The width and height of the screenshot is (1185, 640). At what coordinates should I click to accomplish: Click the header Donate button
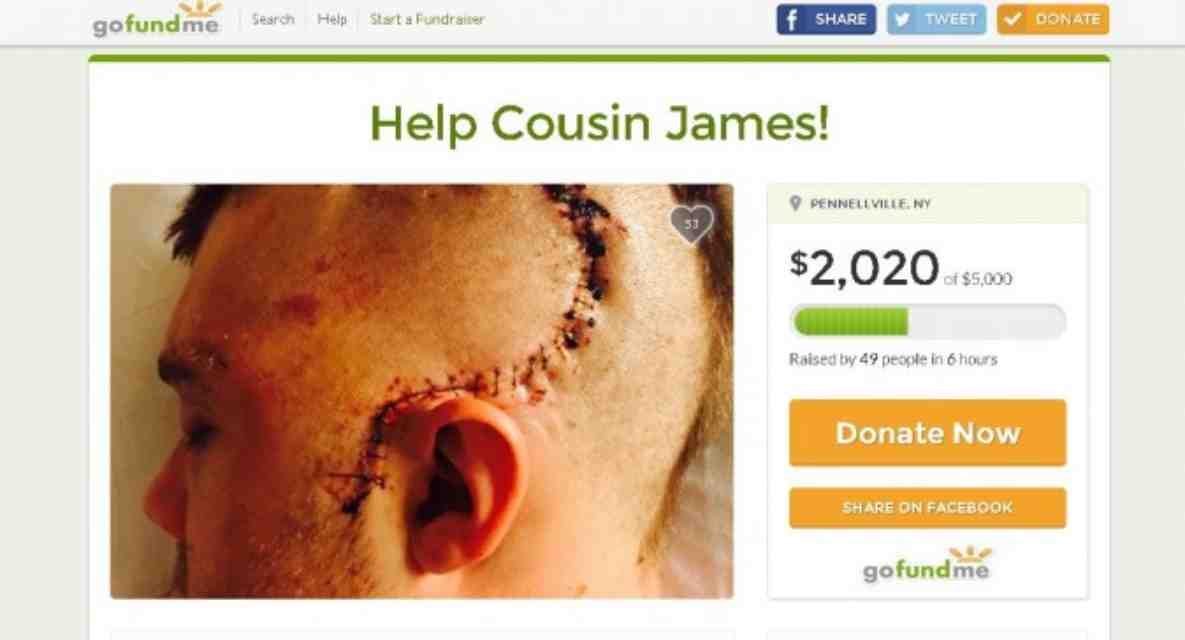click(1053, 20)
